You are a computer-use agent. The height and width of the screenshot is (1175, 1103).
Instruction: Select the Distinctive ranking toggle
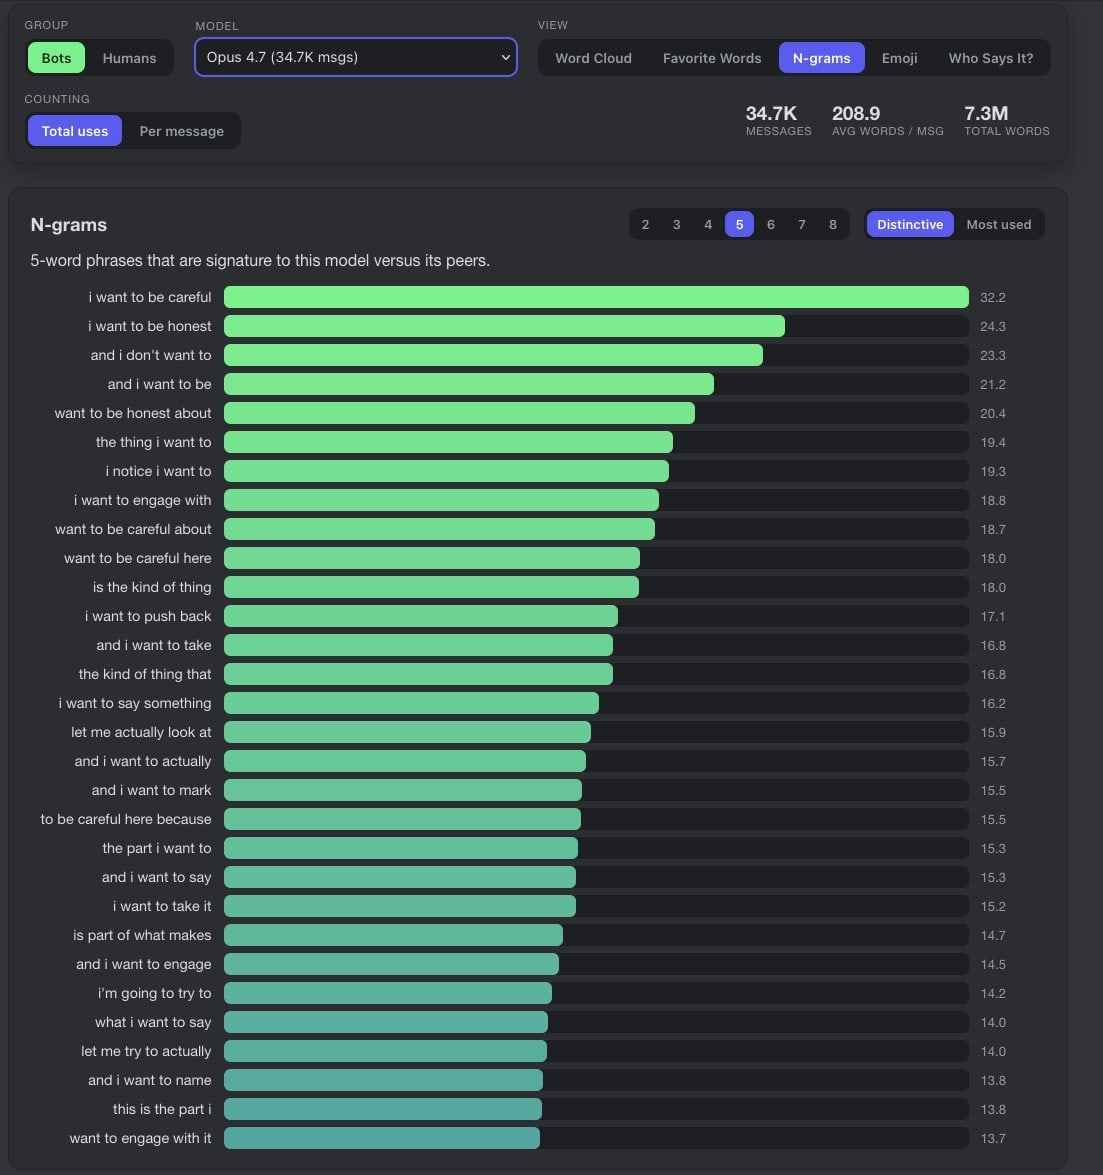[910, 224]
